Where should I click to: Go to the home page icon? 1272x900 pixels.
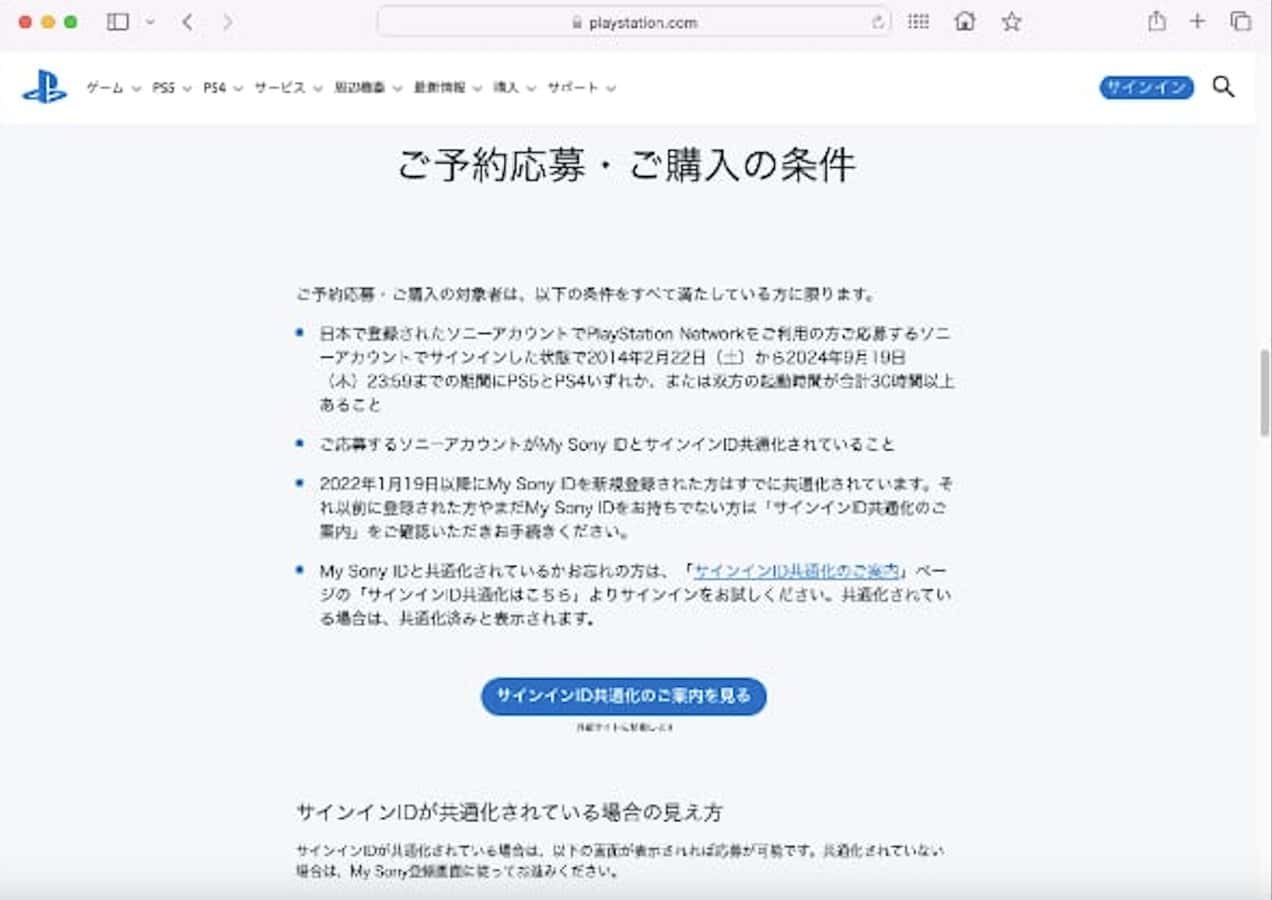pos(964,22)
